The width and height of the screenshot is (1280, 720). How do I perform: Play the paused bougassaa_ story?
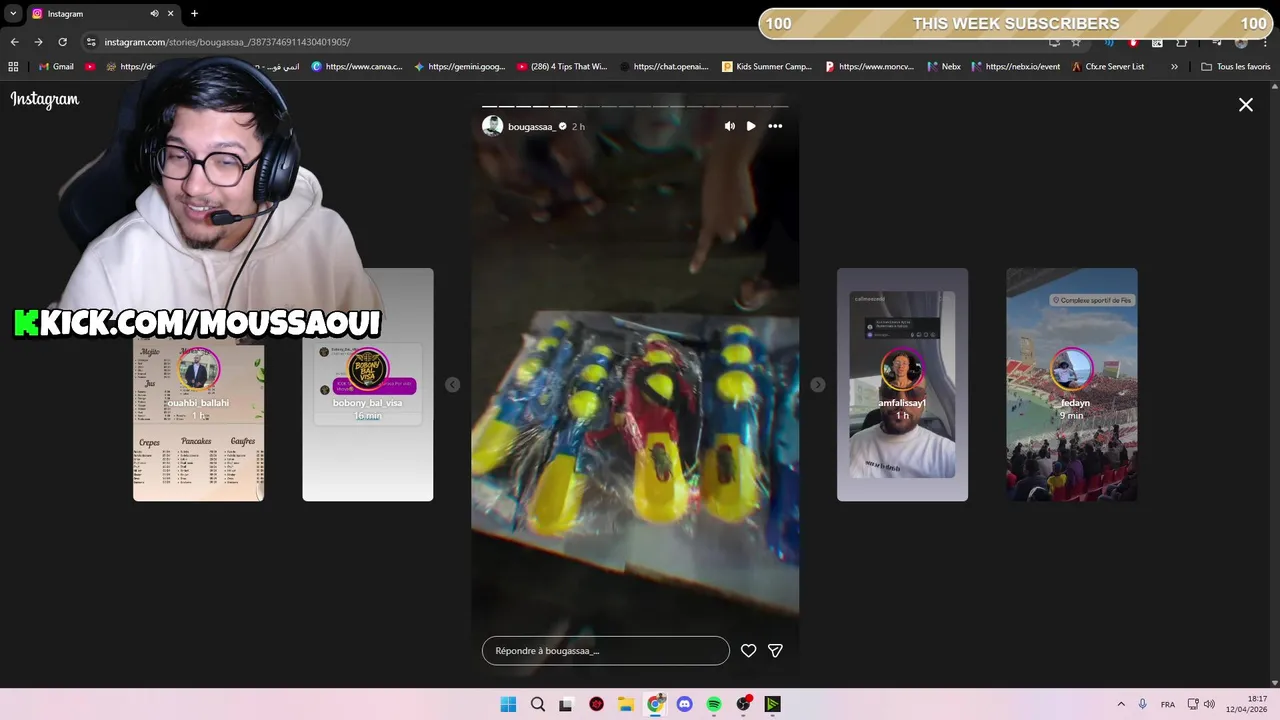point(751,126)
